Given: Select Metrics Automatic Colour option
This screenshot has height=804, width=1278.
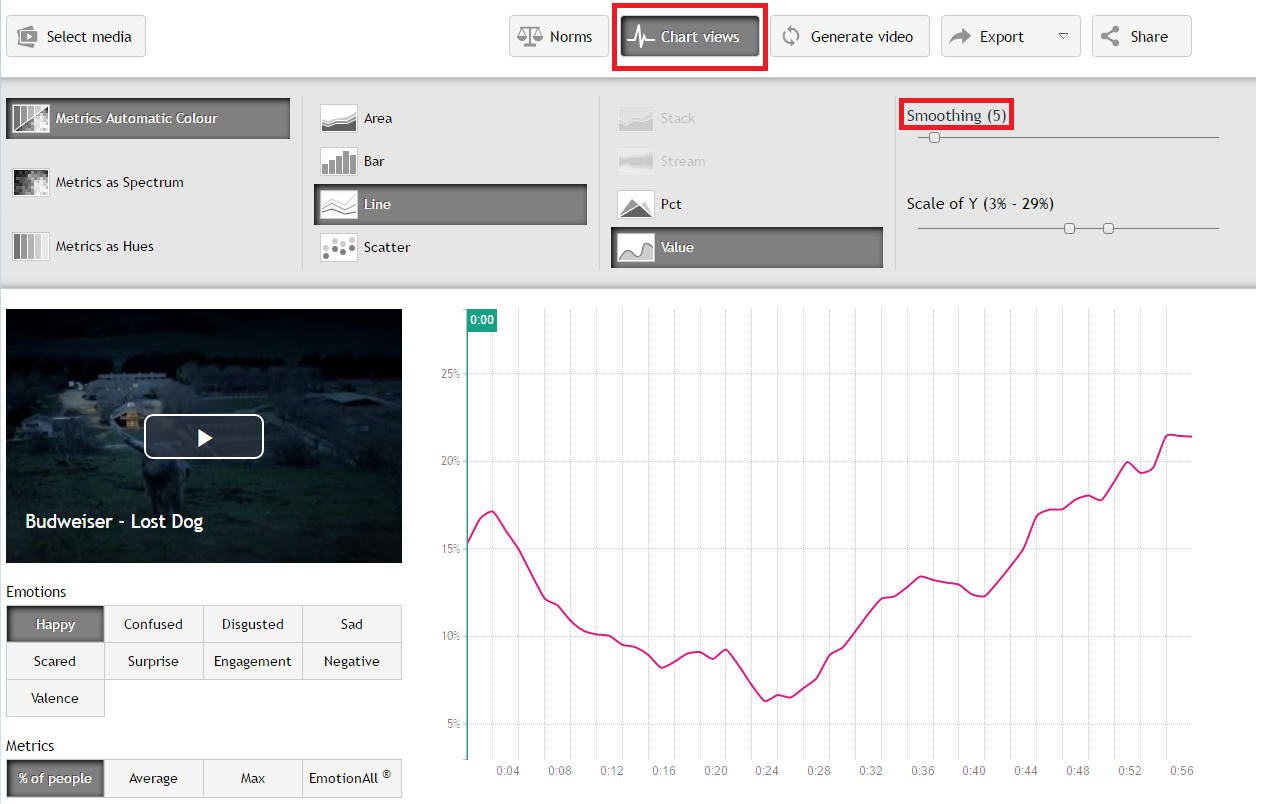Looking at the screenshot, I should click(148, 118).
